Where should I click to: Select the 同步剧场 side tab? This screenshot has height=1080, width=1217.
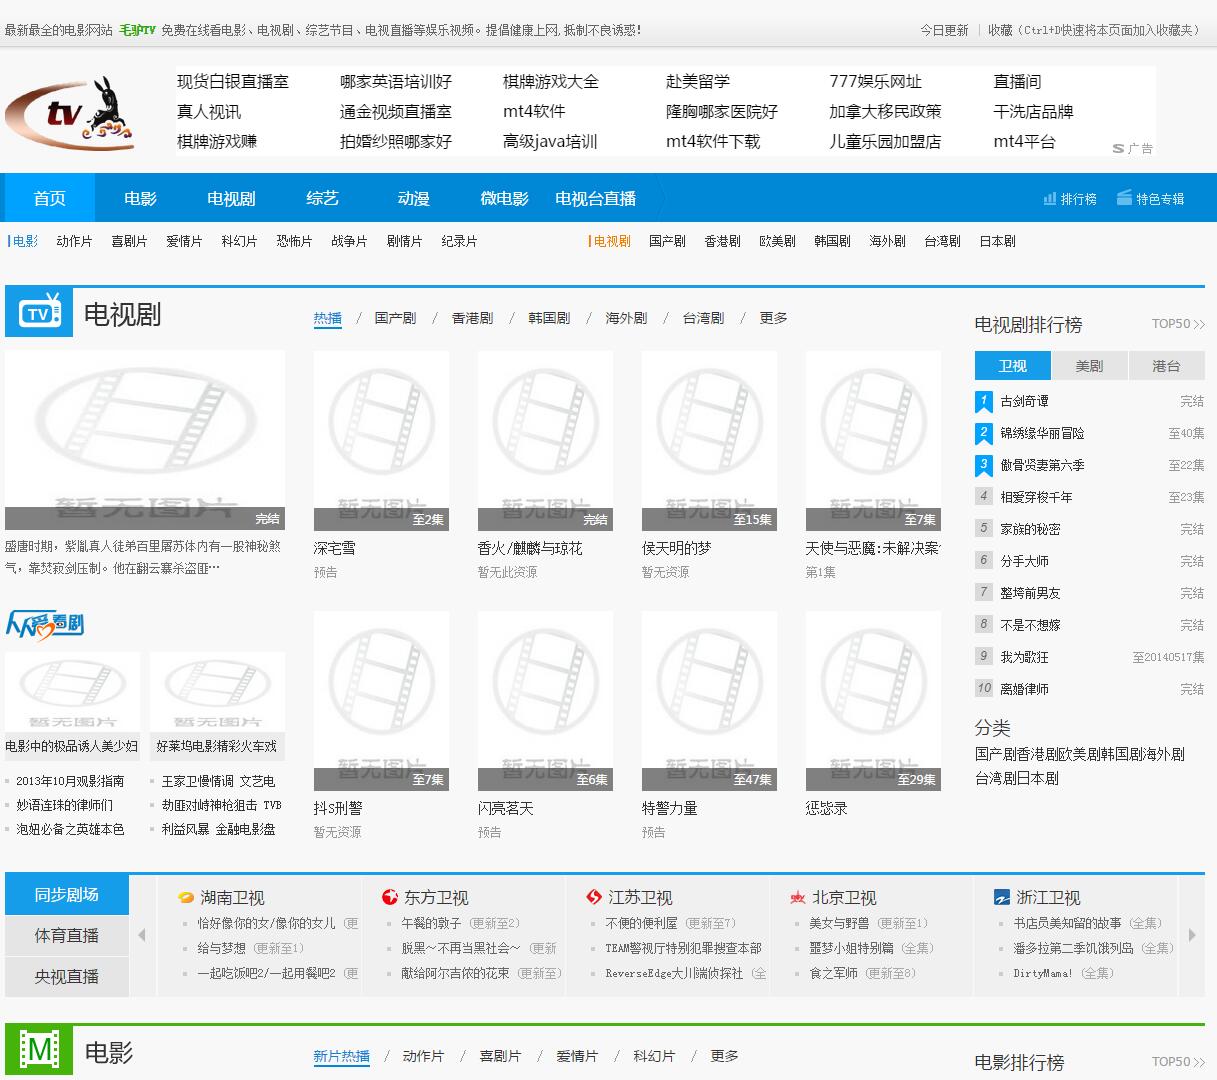[67, 895]
